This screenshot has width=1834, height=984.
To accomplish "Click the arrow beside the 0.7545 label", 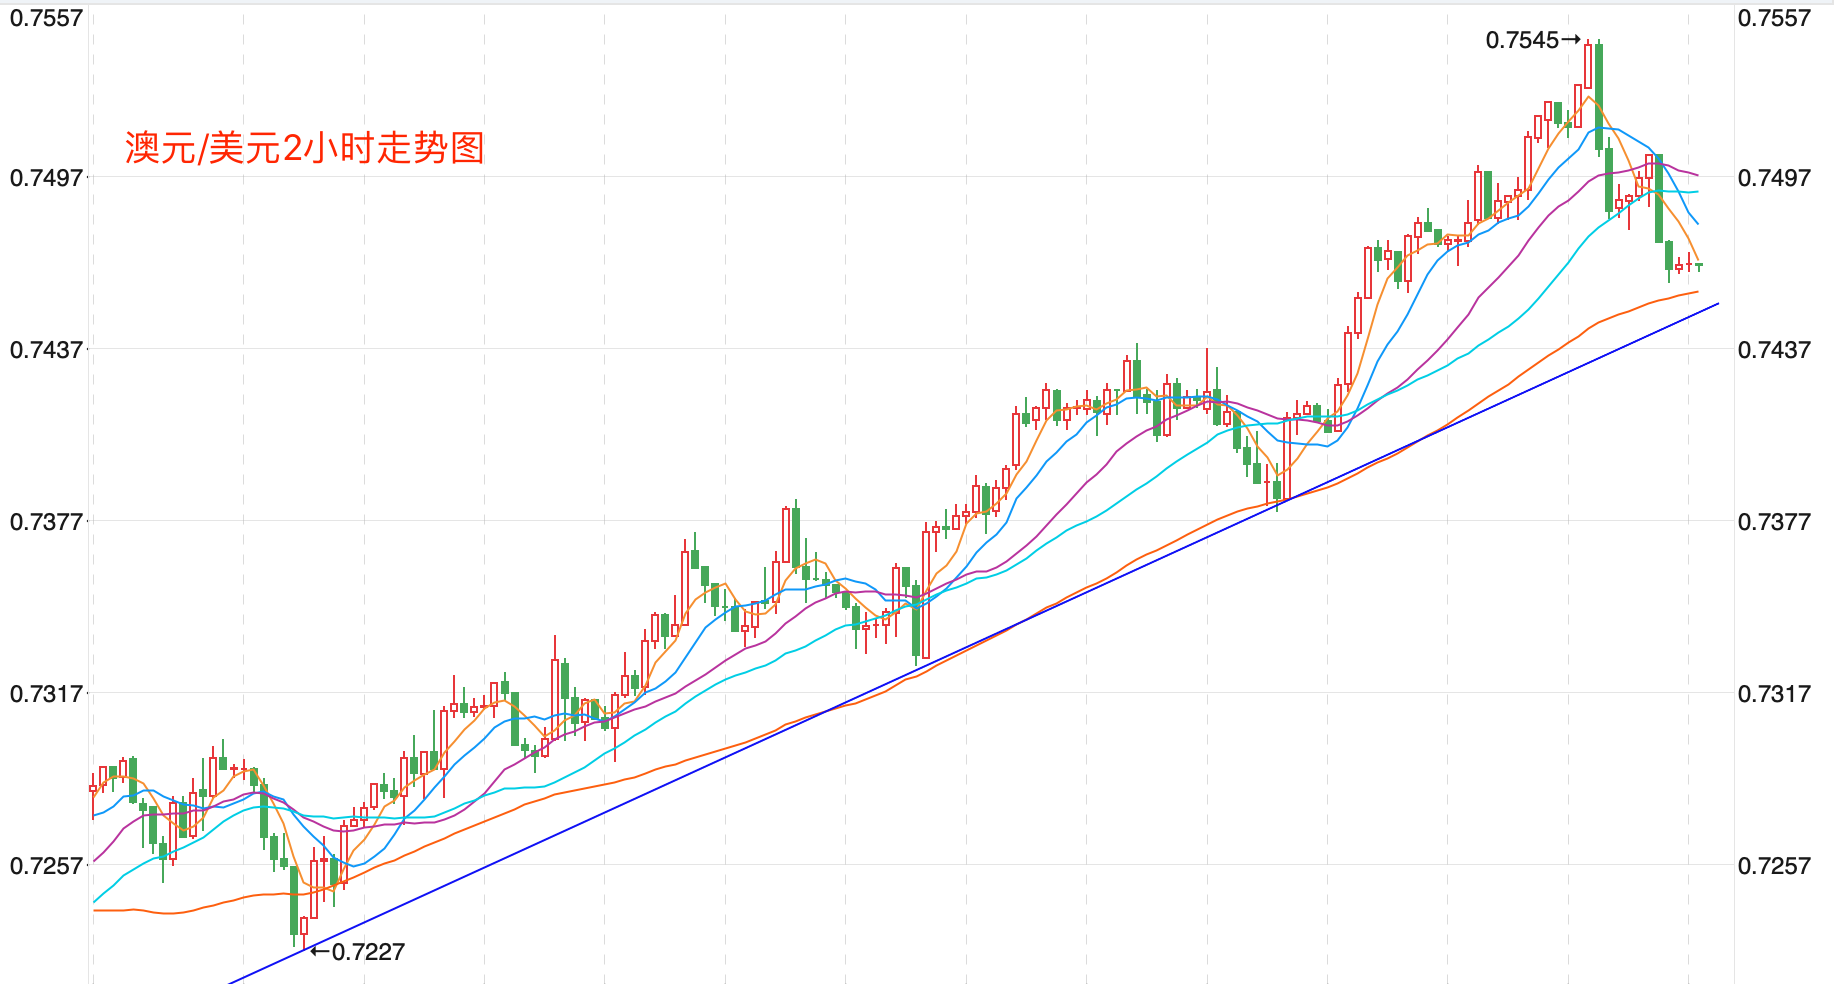I will [x=1571, y=40].
